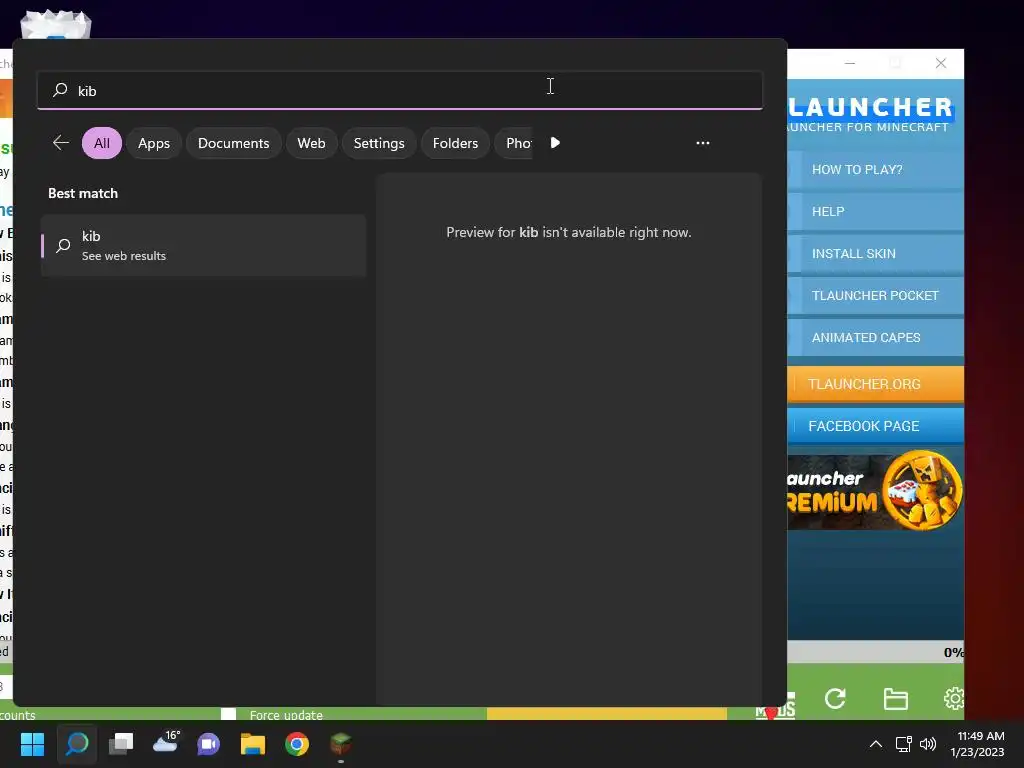Click the orange TLAUNCHER.ORG button
The image size is (1024, 768).
[x=875, y=384]
